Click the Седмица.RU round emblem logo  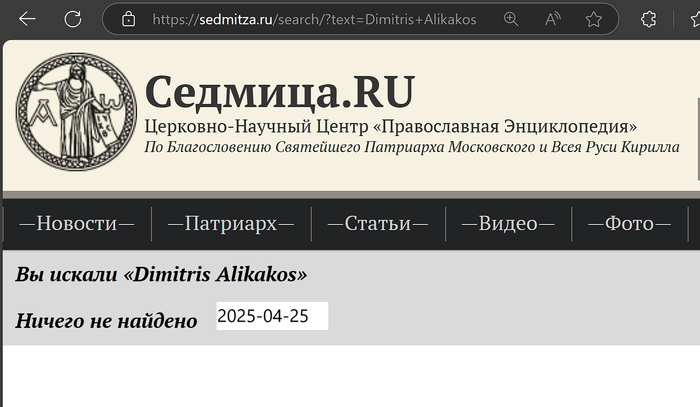[x=73, y=112]
